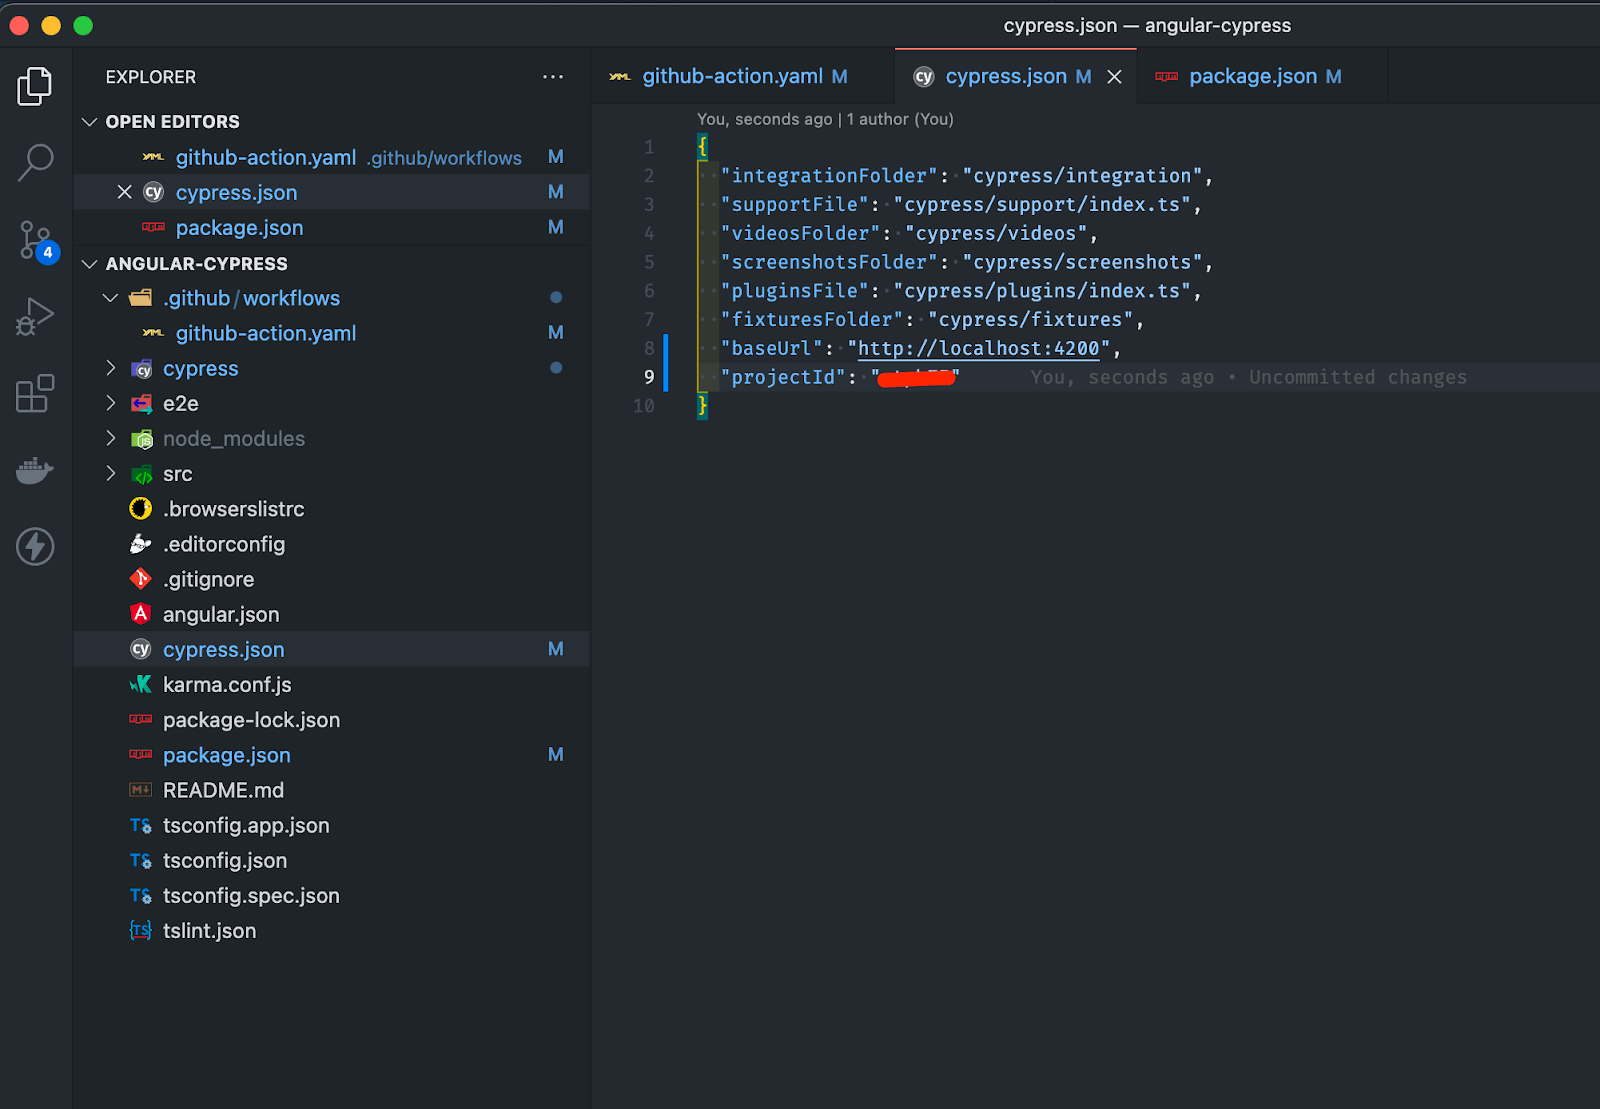1600x1109 pixels.
Task: Open cypress.json in the file tree
Action: [331, 649]
